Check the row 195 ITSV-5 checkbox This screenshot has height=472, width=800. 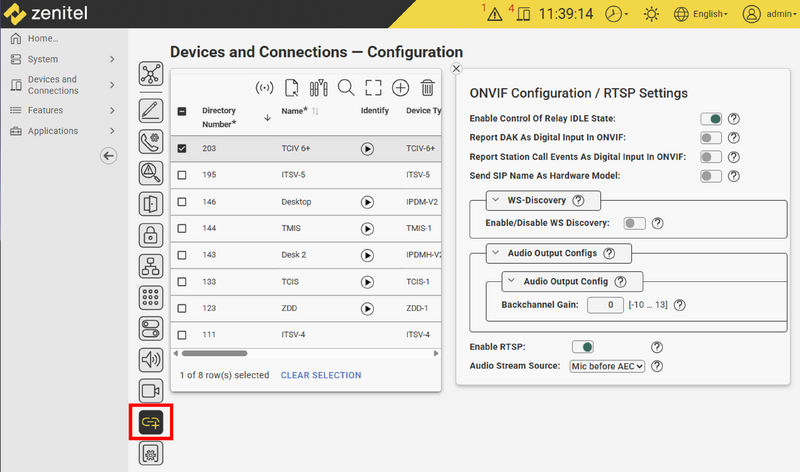point(182,175)
